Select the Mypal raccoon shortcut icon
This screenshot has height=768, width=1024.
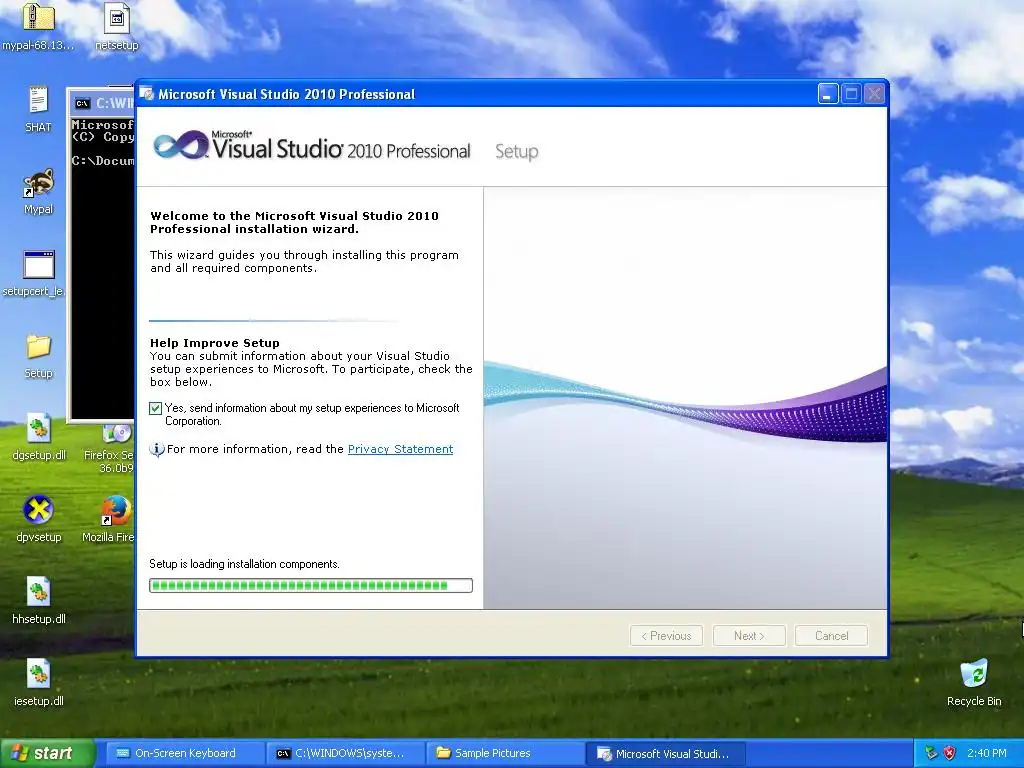[x=38, y=183]
